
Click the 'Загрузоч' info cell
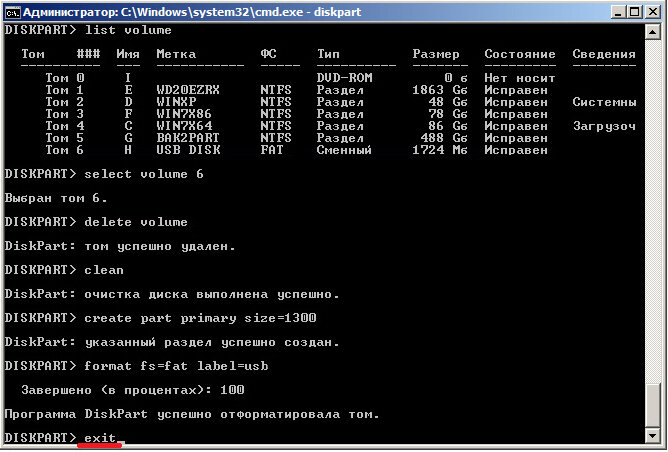pos(604,126)
